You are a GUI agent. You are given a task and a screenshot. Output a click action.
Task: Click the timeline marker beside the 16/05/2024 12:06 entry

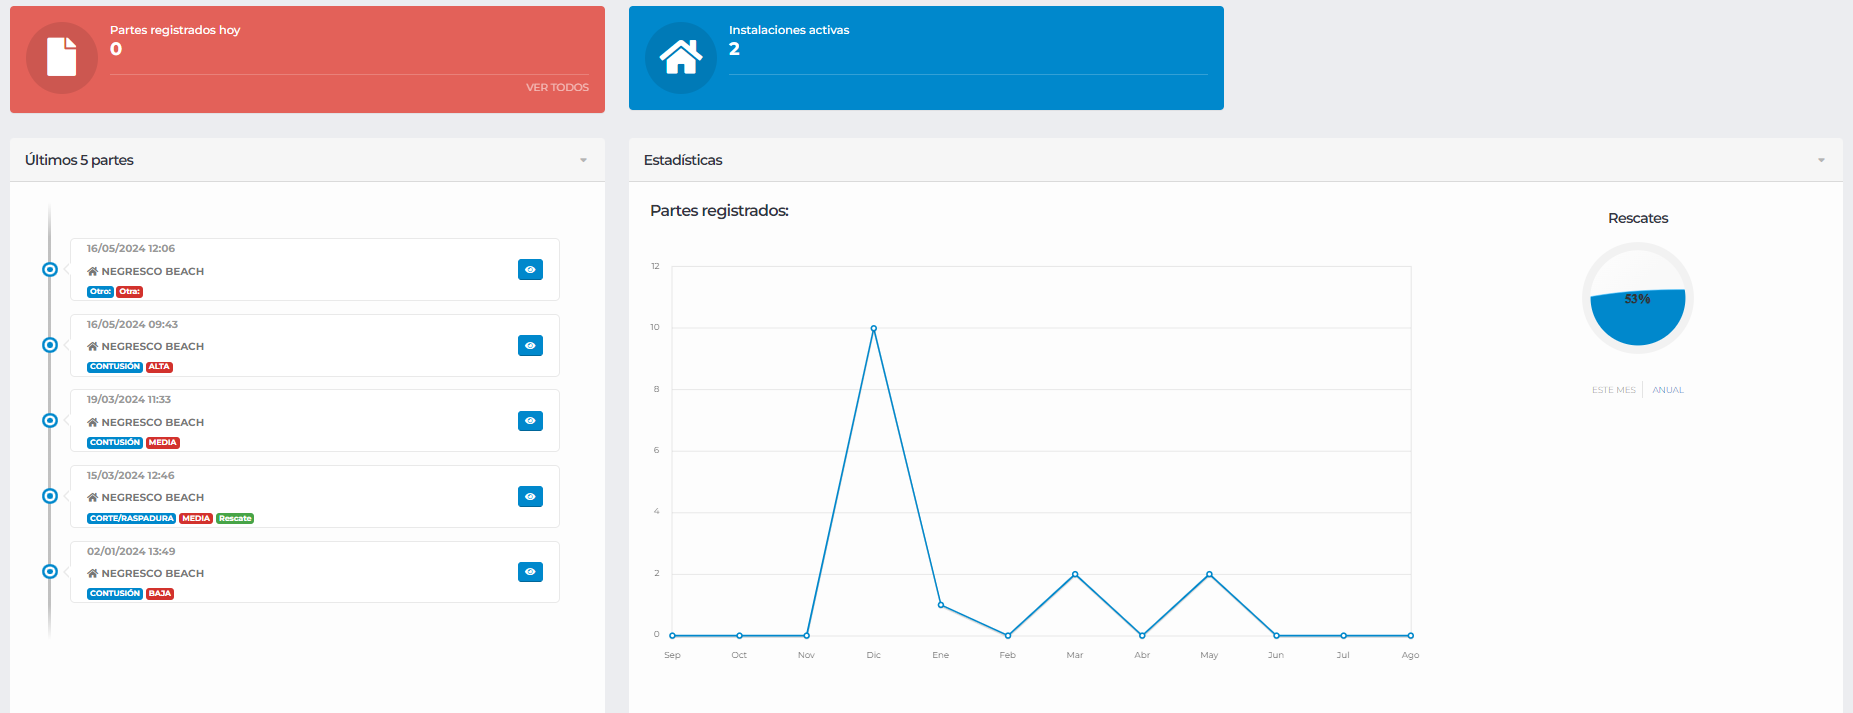point(50,270)
